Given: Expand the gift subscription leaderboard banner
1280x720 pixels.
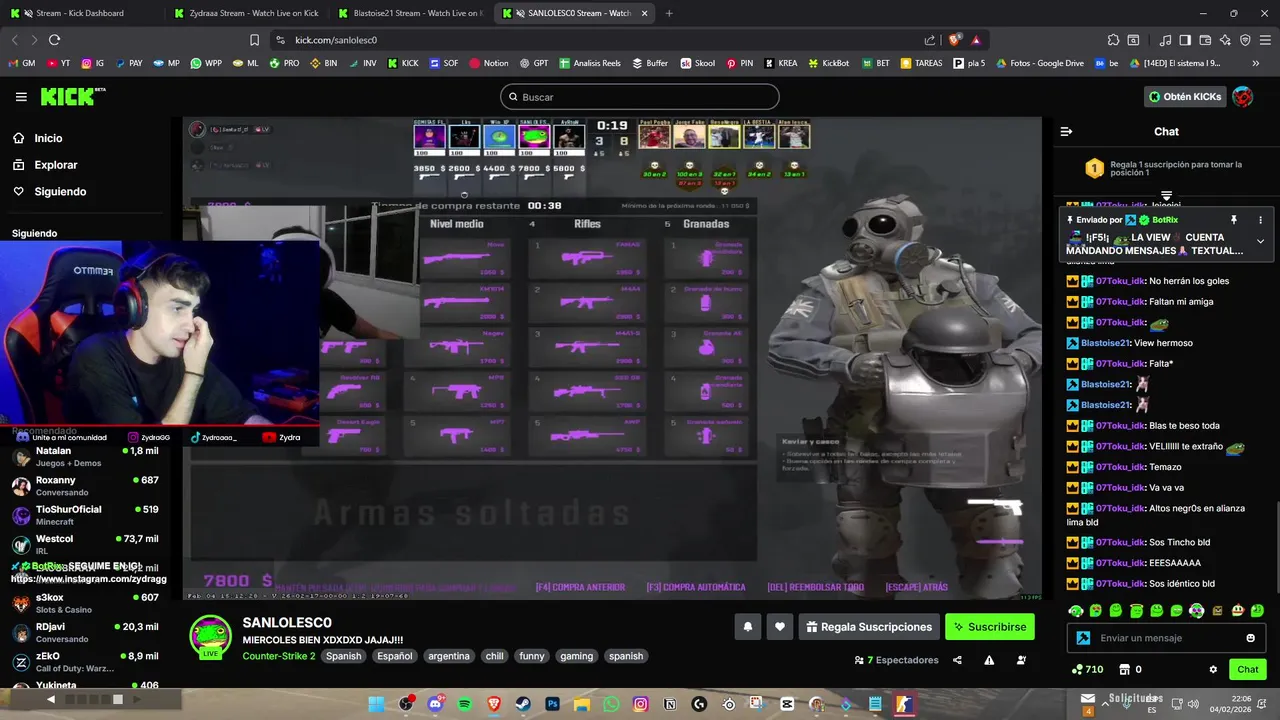Looking at the screenshot, I should tap(1166, 194).
